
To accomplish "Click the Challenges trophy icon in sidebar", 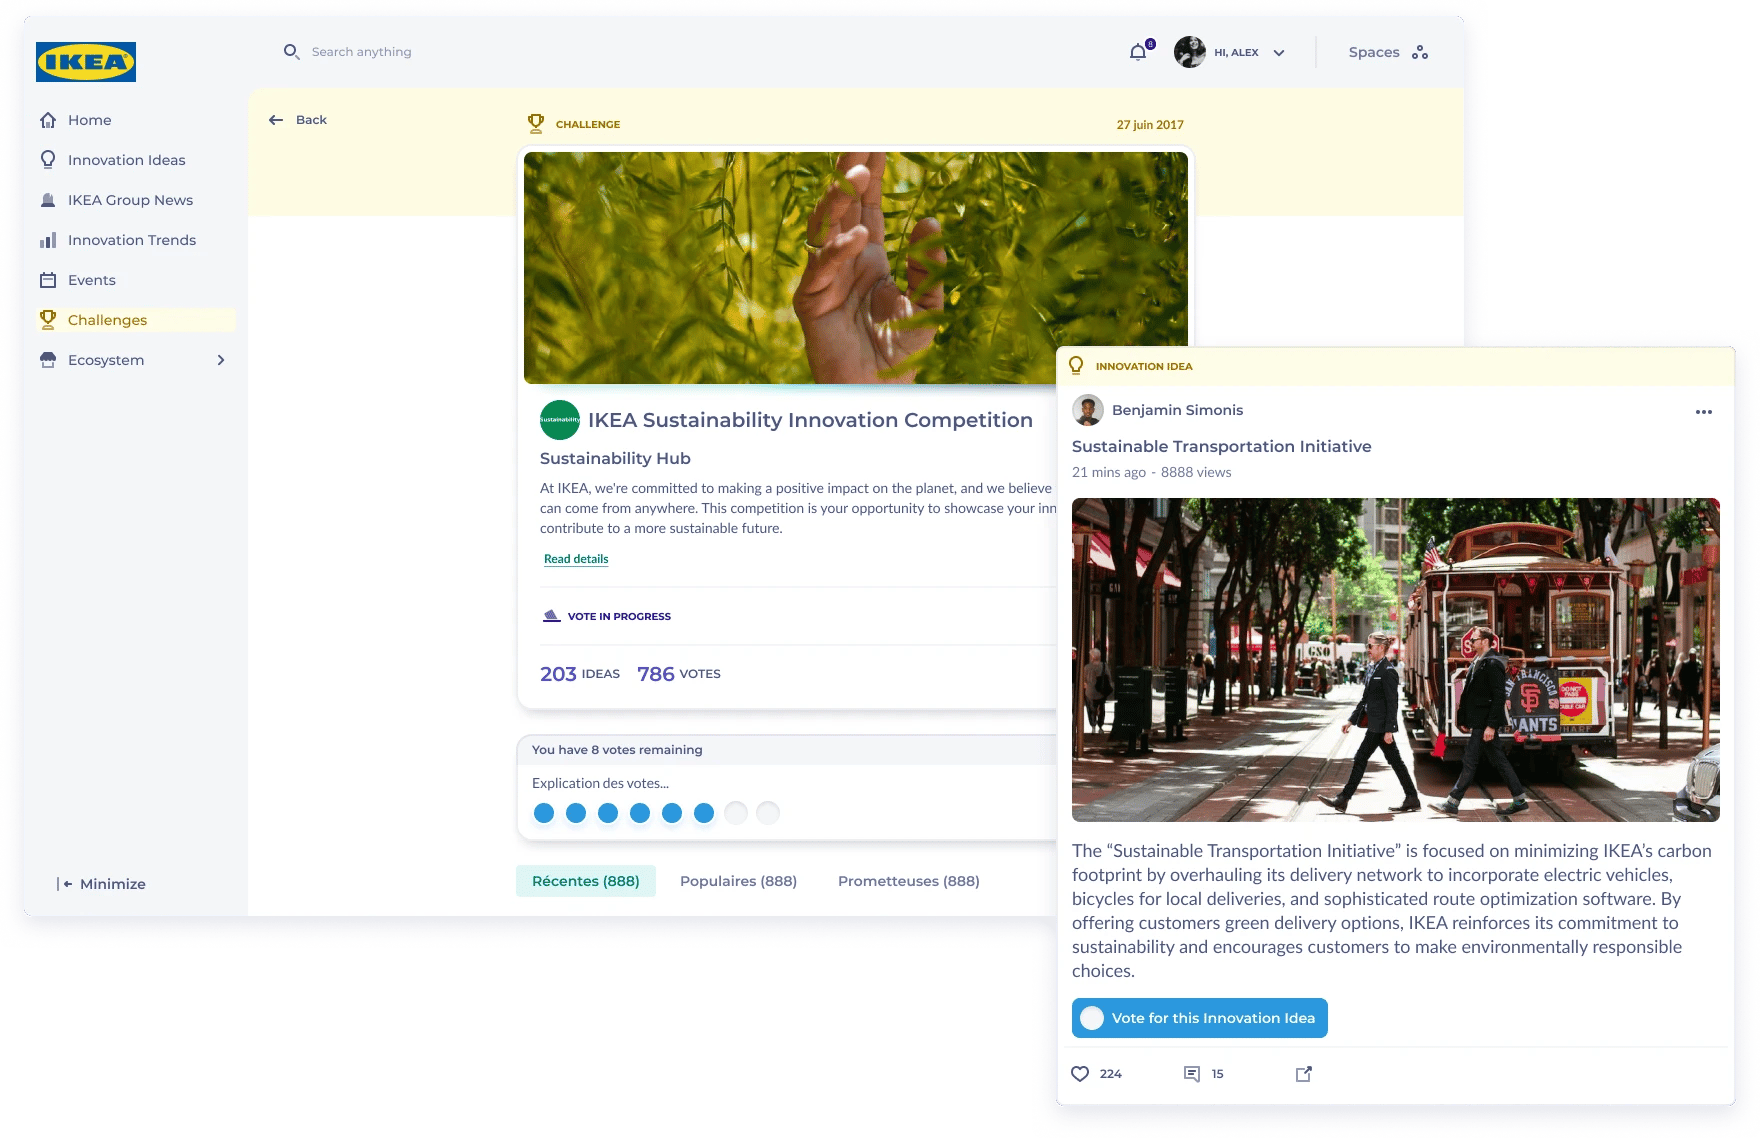I will coord(48,320).
